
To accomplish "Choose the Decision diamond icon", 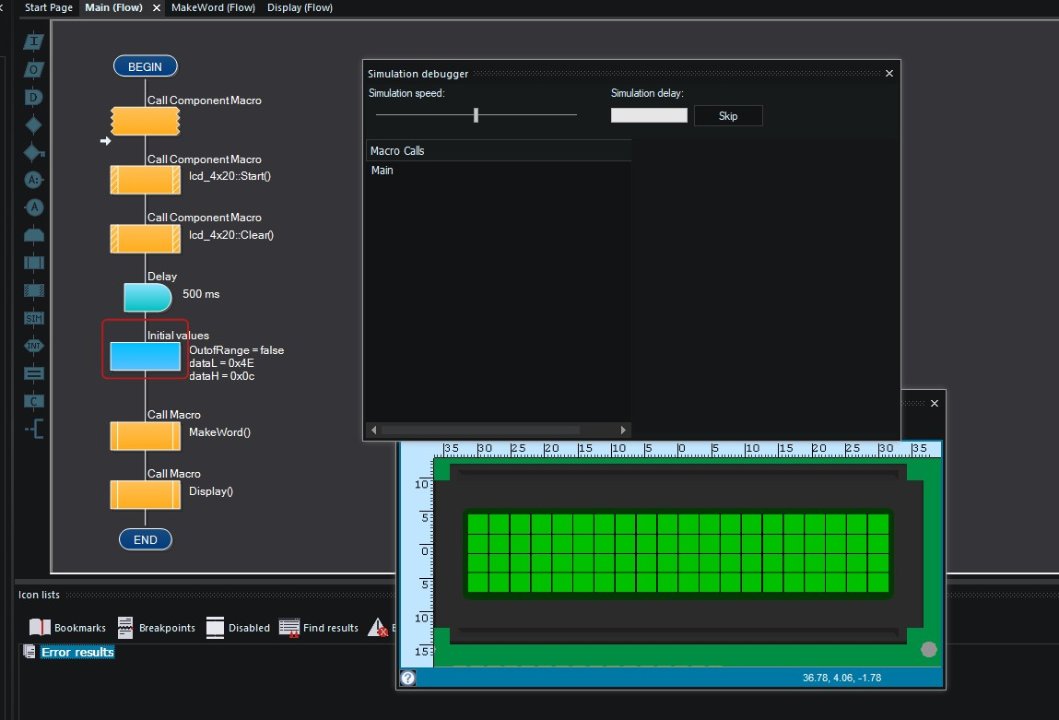I will click(x=34, y=125).
